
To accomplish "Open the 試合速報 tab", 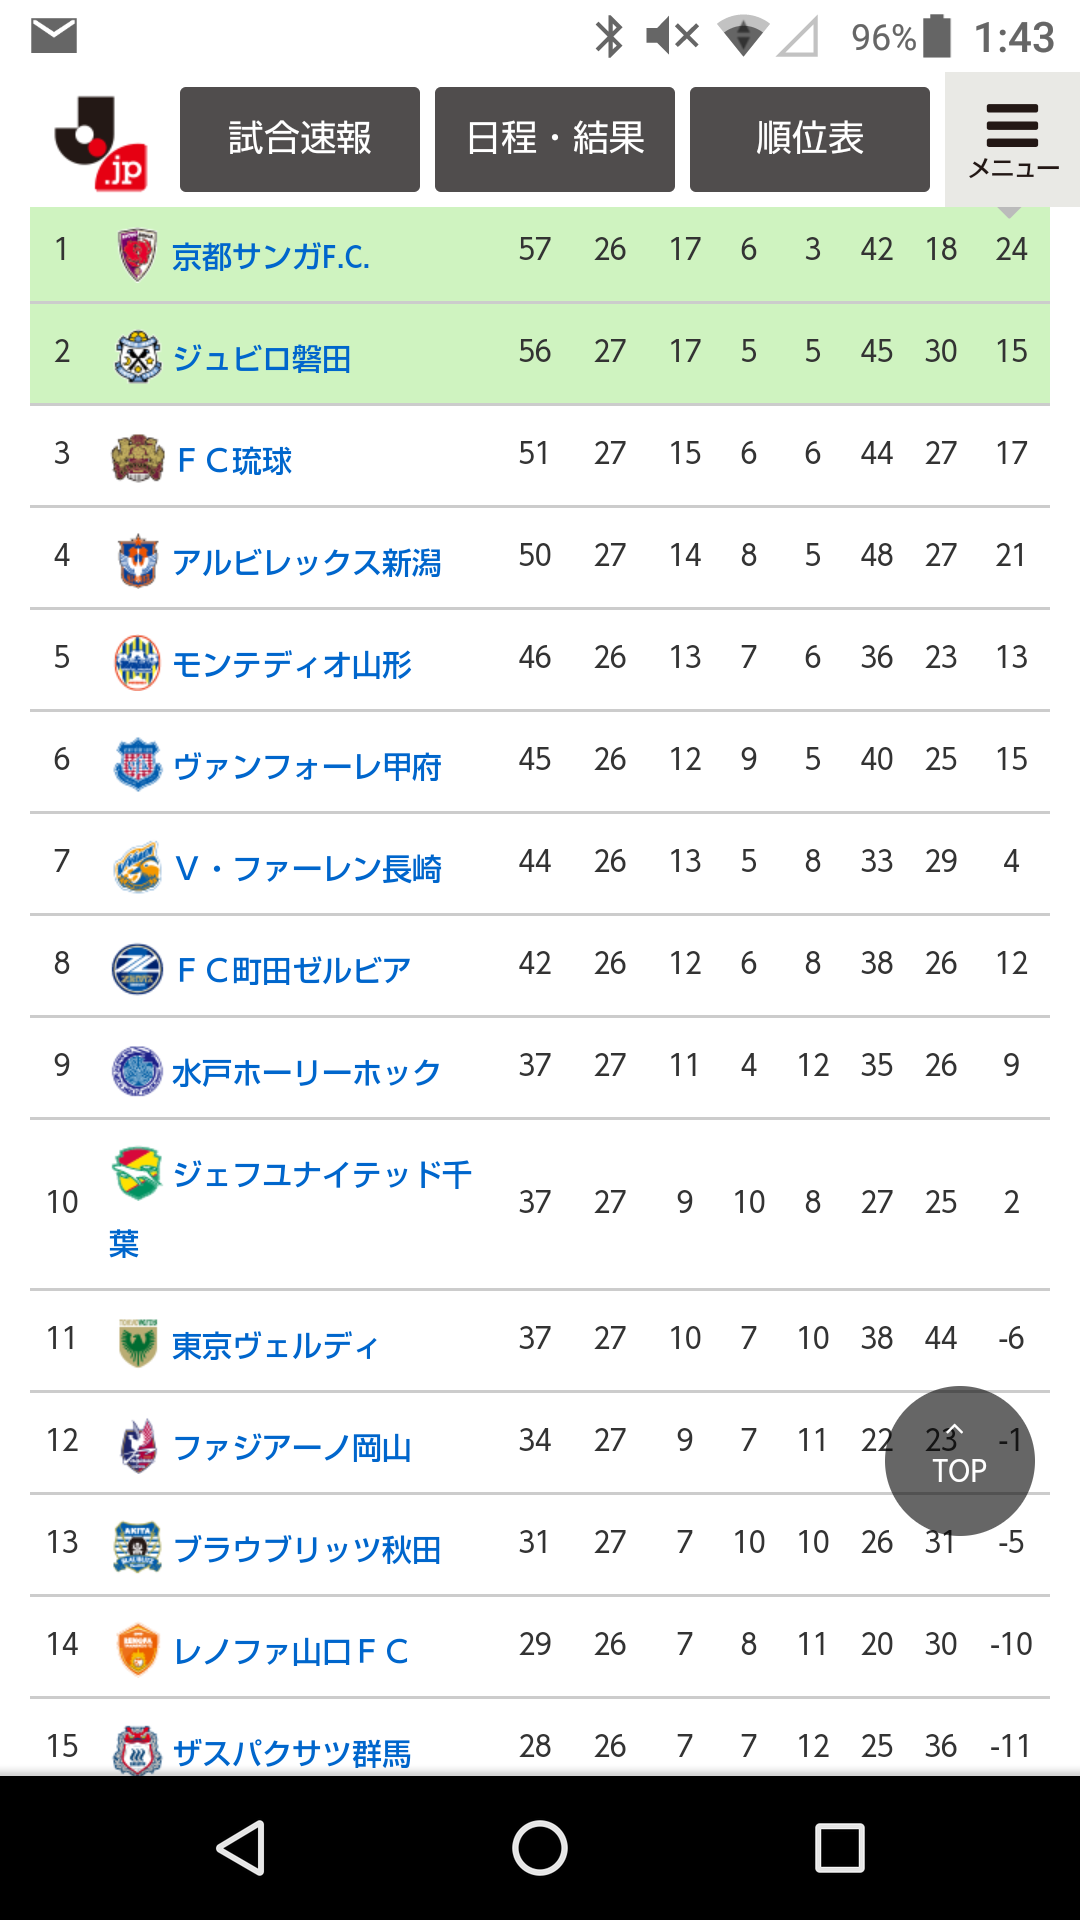I will (300, 139).
